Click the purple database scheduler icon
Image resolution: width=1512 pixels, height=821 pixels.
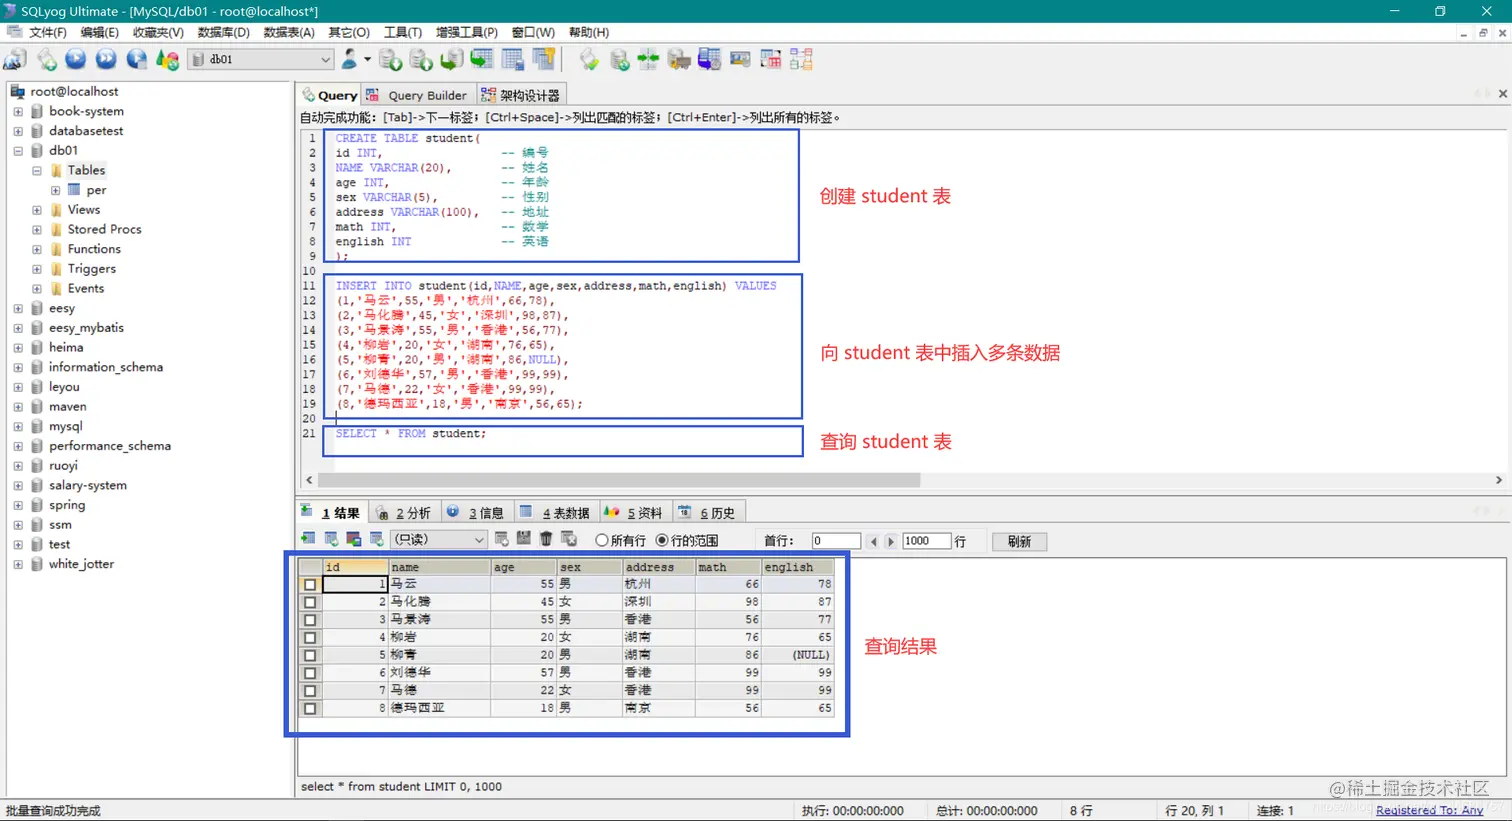click(x=710, y=60)
